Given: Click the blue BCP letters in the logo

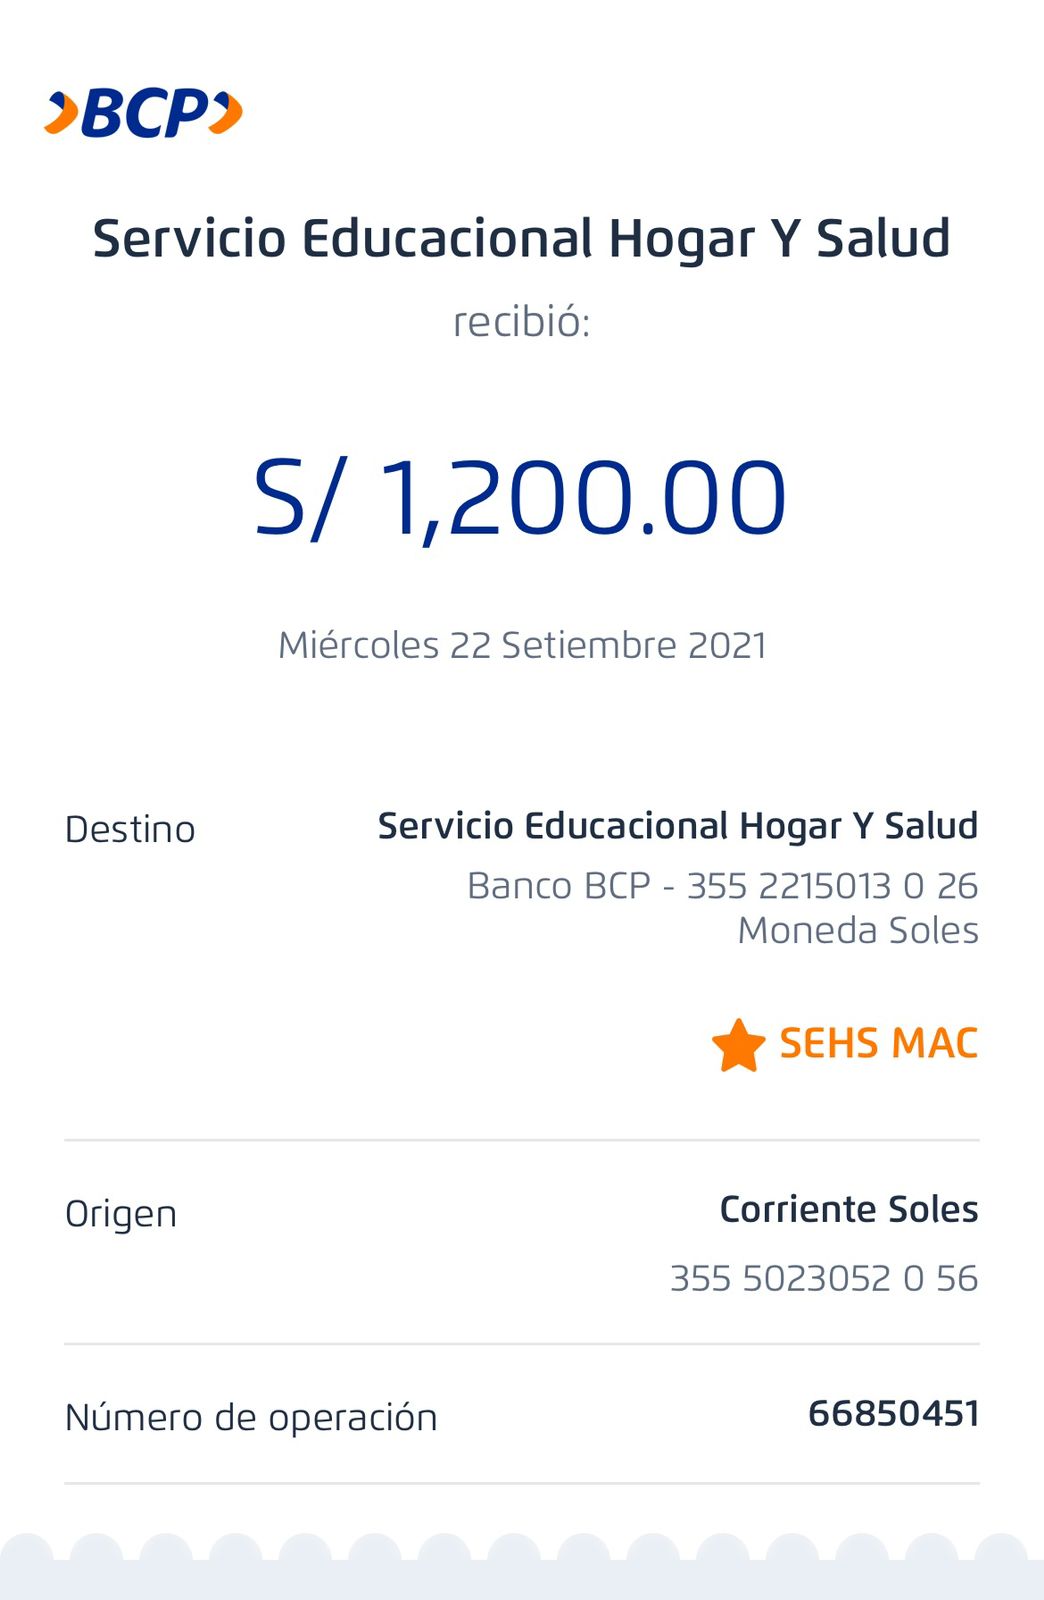Looking at the screenshot, I should [x=145, y=113].
